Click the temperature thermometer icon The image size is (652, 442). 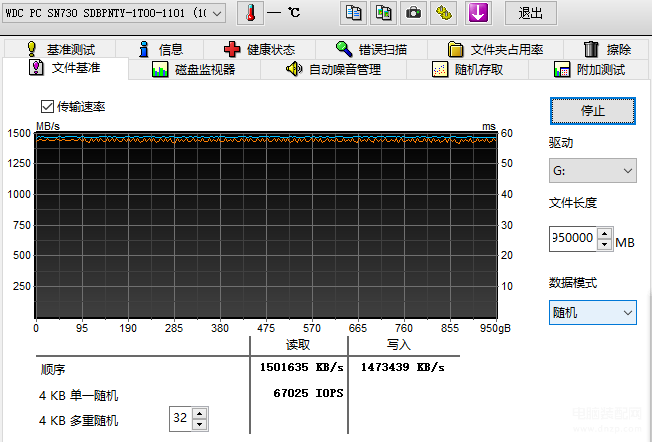click(250, 13)
